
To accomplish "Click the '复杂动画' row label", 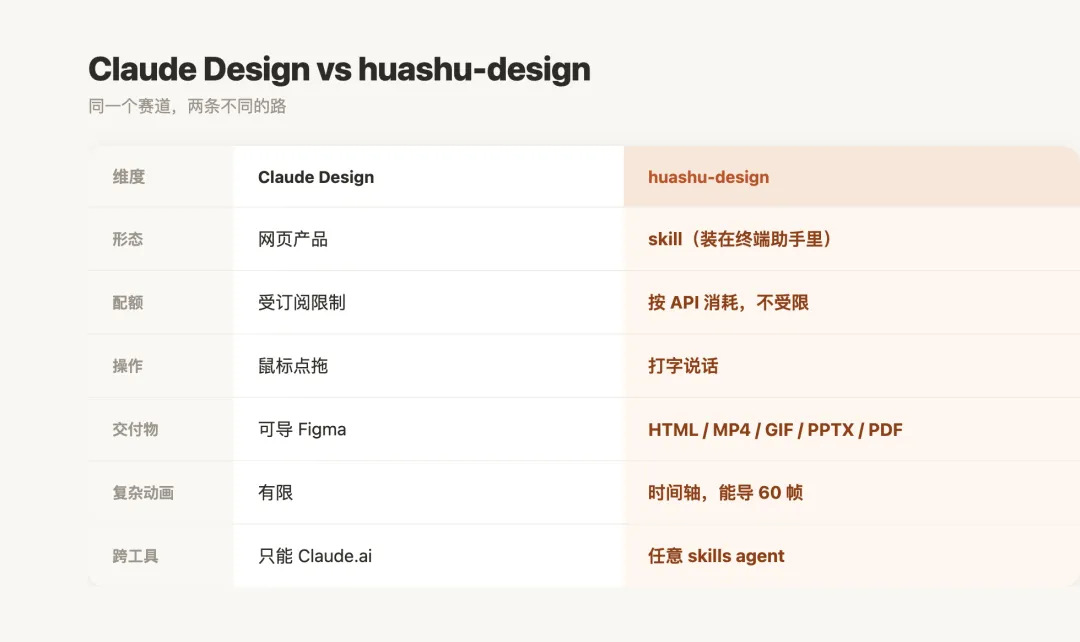I will click(x=143, y=493).
